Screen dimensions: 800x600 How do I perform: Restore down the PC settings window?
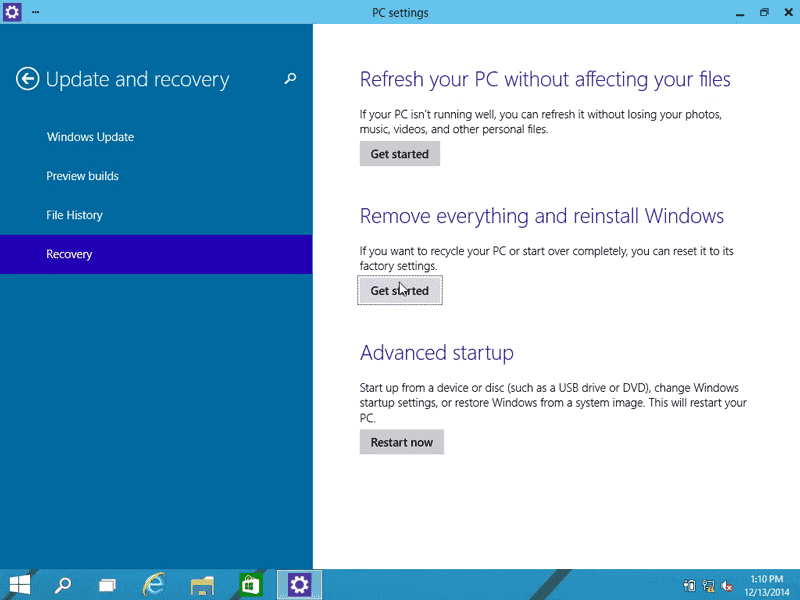[764, 12]
